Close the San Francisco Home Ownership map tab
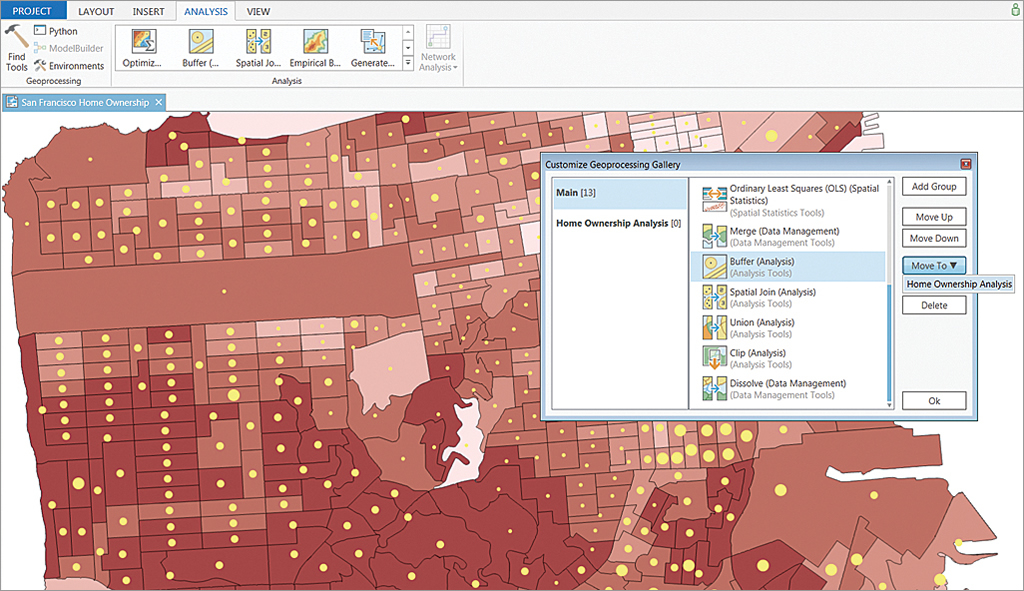This screenshot has width=1024, height=591. (159, 103)
